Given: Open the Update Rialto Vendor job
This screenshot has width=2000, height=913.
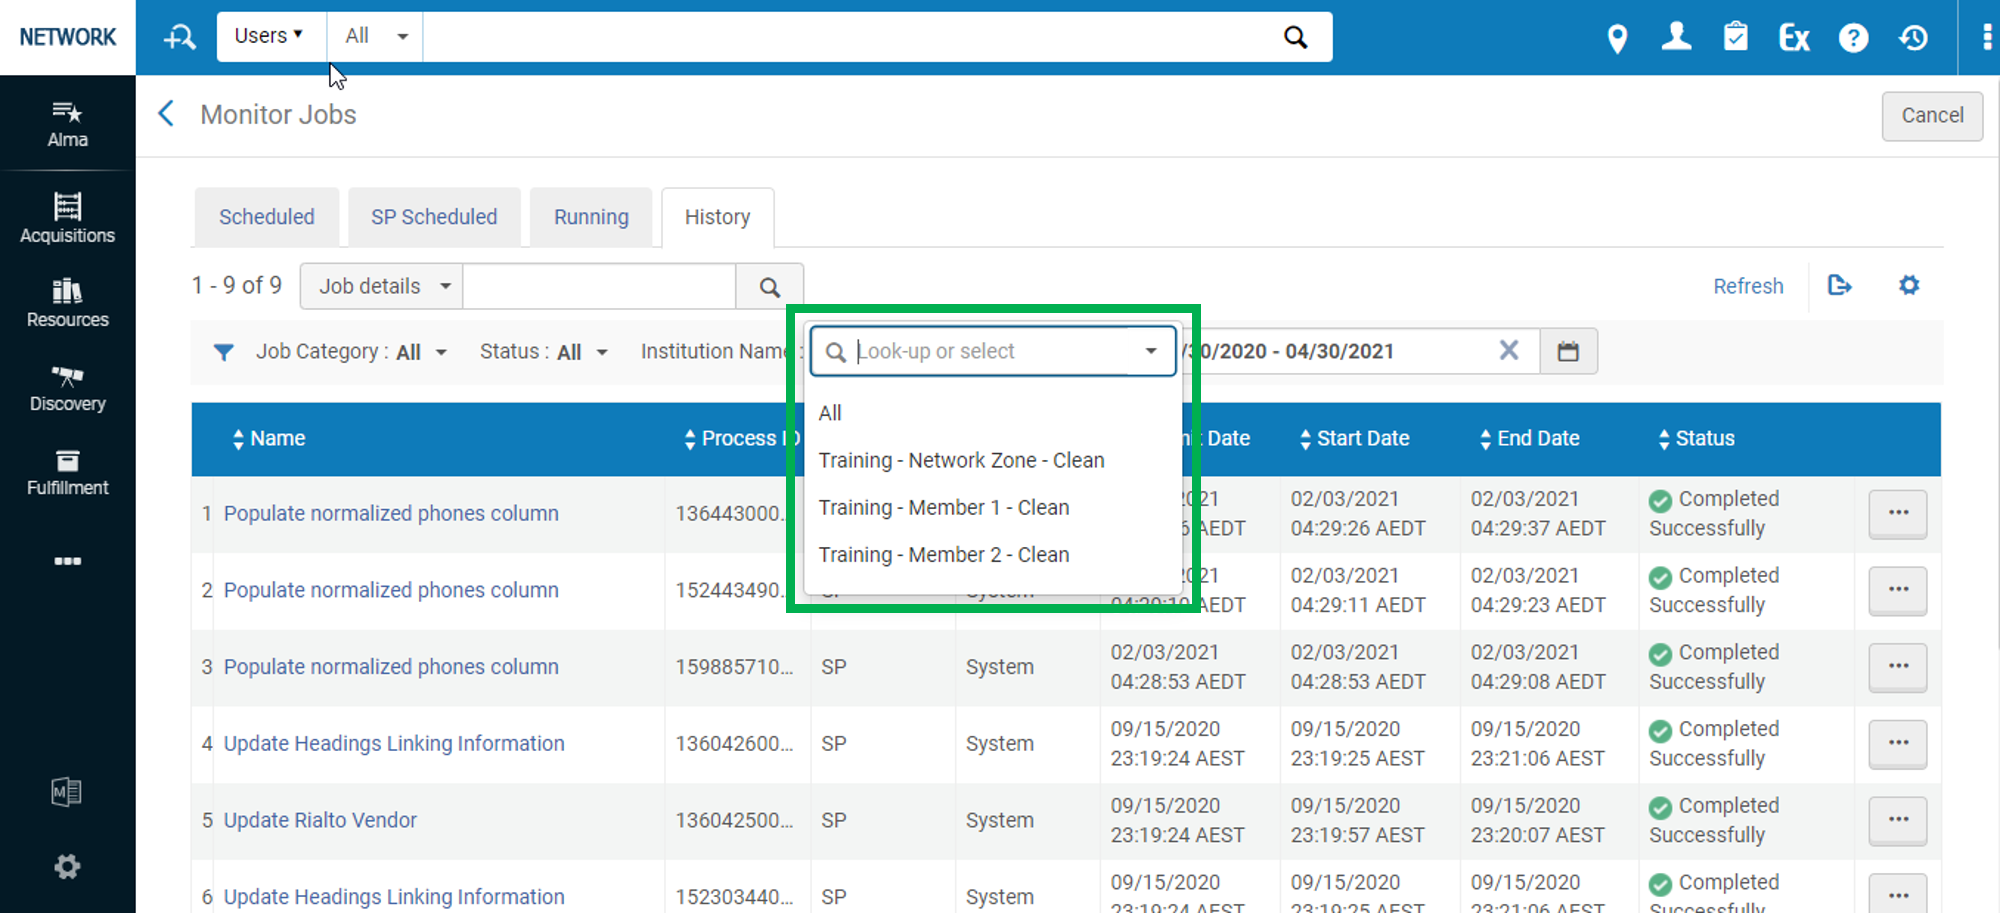Looking at the screenshot, I should pyautogui.click(x=320, y=820).
